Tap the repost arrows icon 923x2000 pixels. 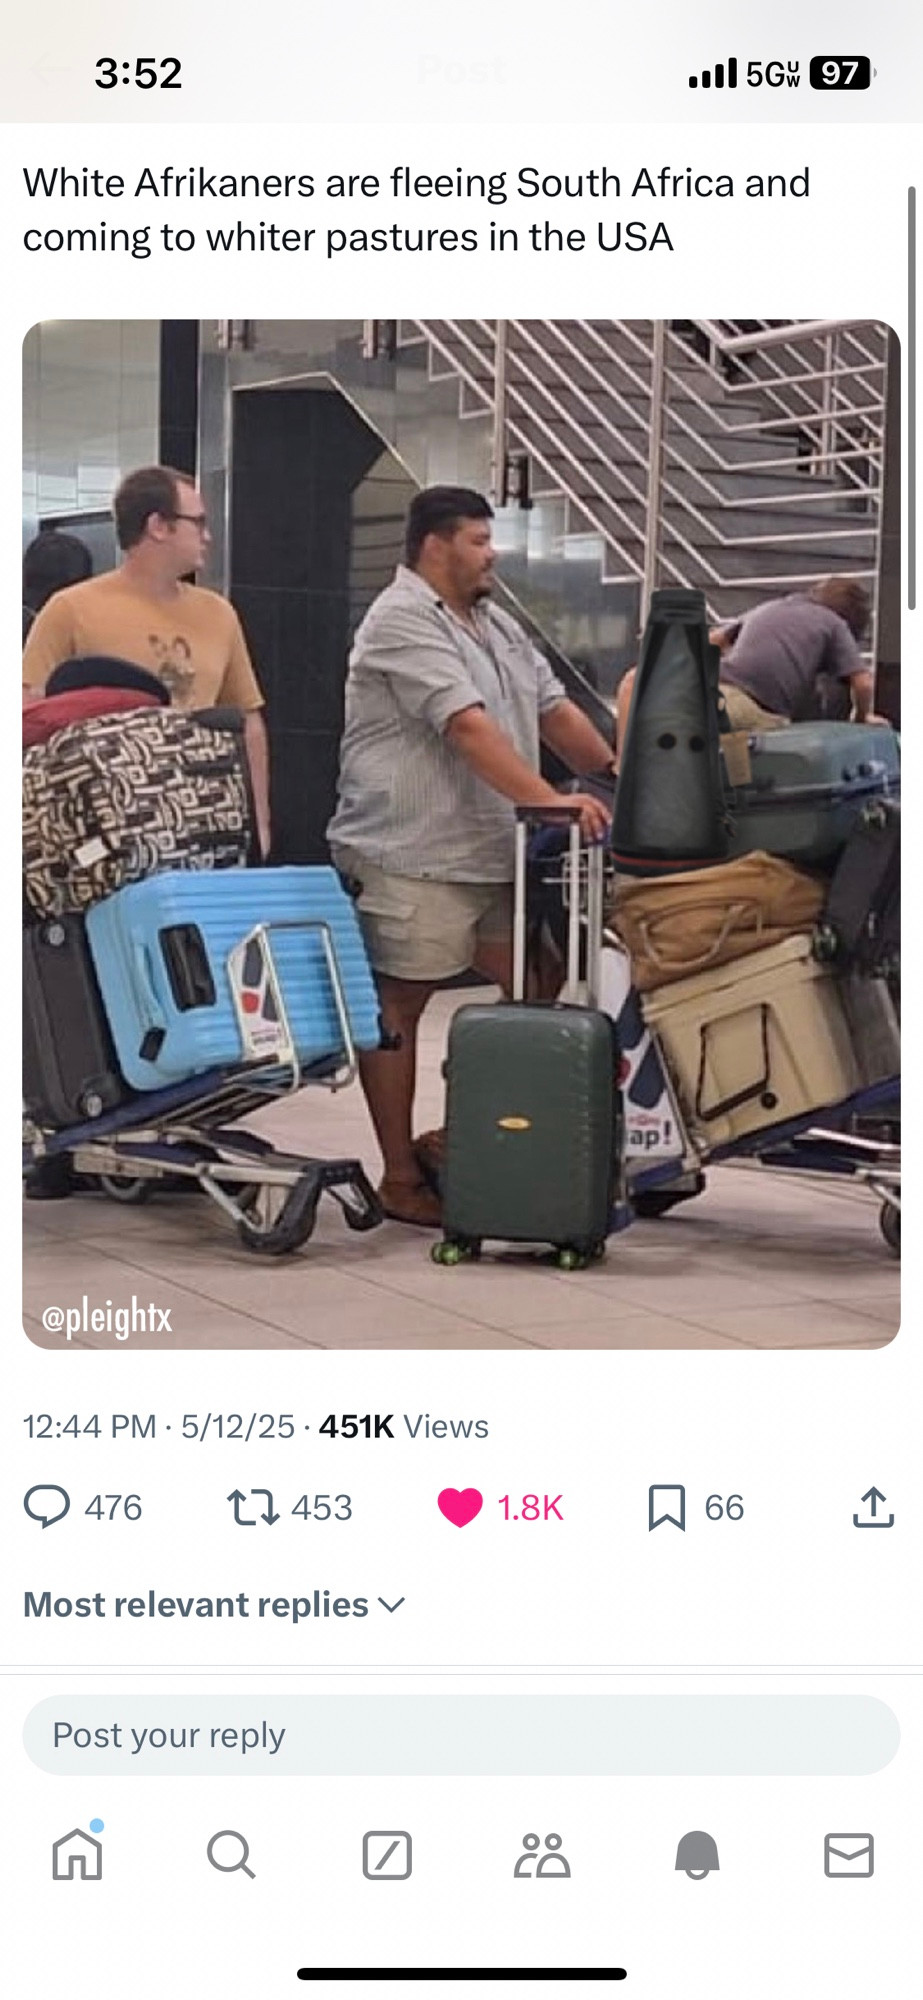coord(253,1507)
